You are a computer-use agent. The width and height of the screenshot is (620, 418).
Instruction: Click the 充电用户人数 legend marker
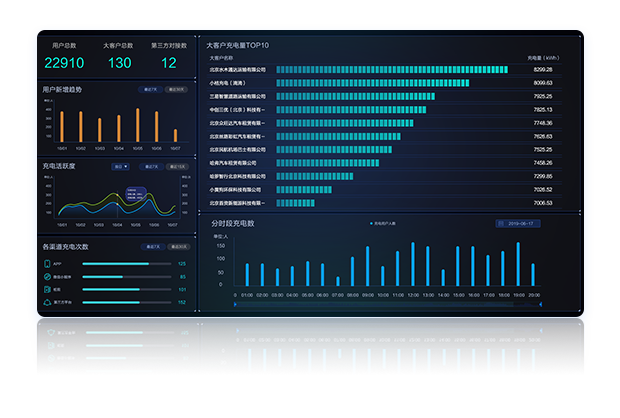[370, 223]
